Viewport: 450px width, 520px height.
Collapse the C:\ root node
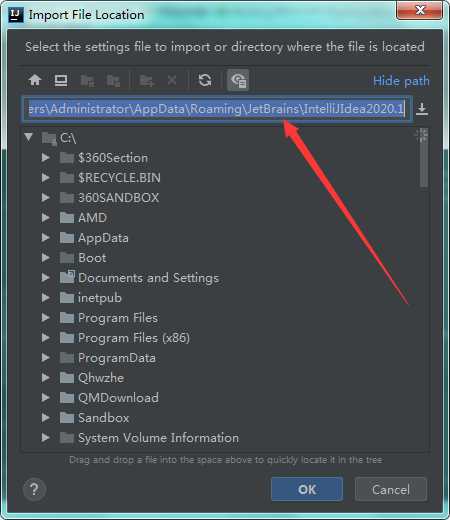[29, 137]
